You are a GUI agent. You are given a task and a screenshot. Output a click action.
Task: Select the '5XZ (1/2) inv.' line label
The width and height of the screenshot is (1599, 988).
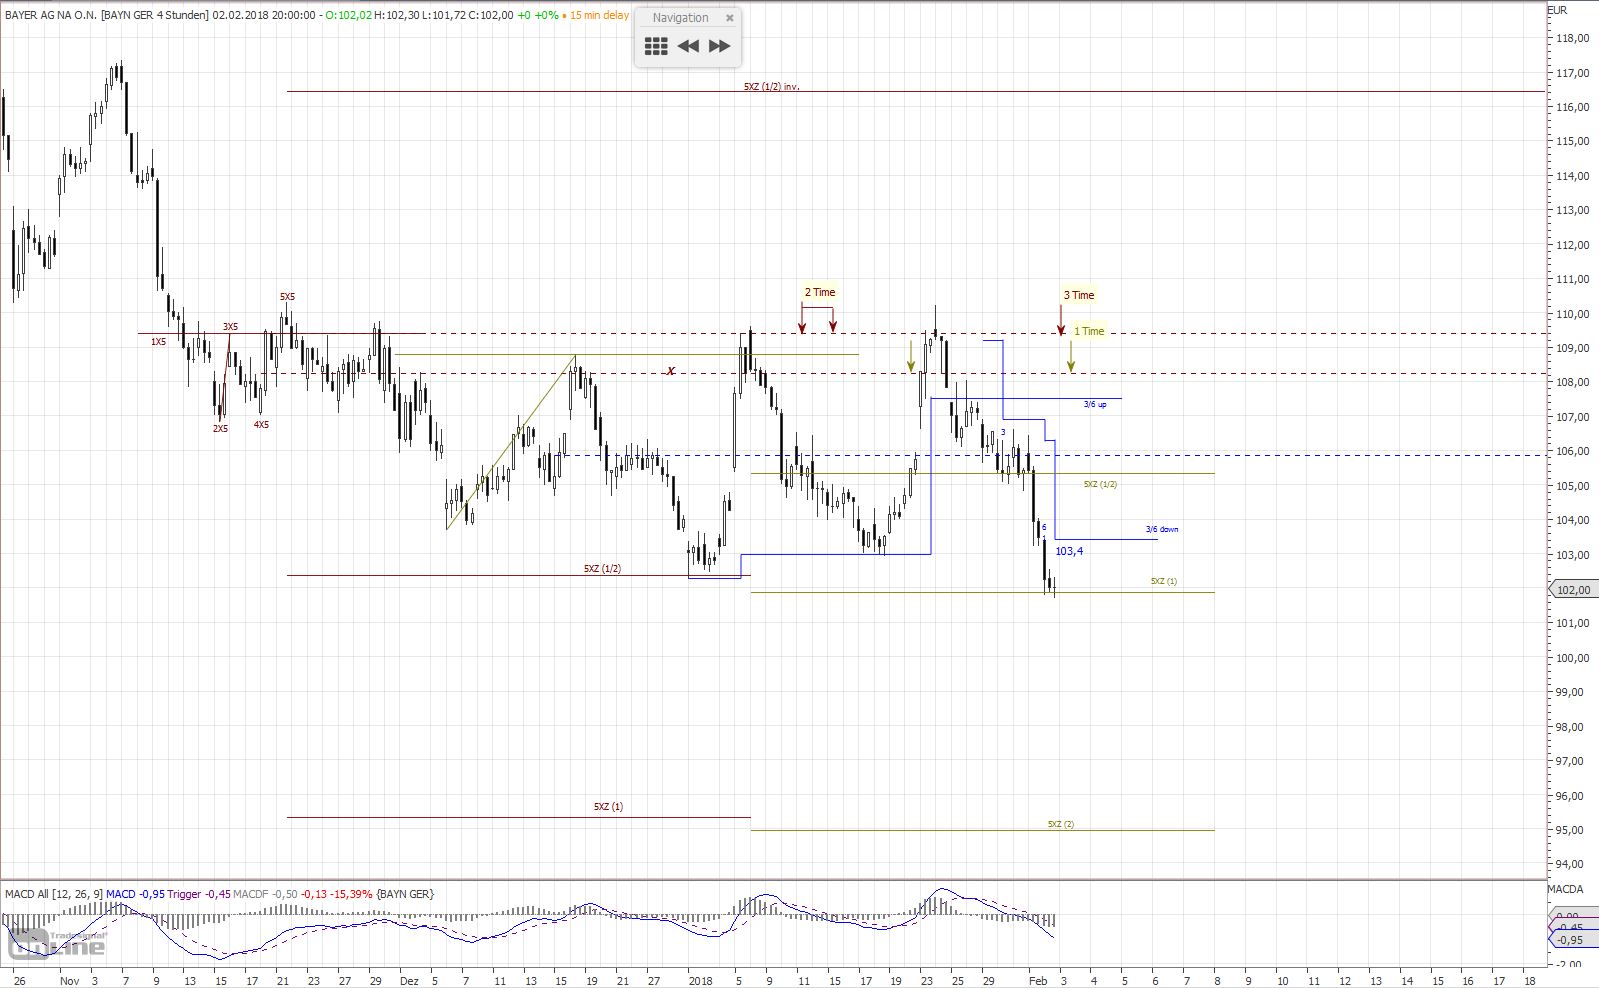coord(772,87)
